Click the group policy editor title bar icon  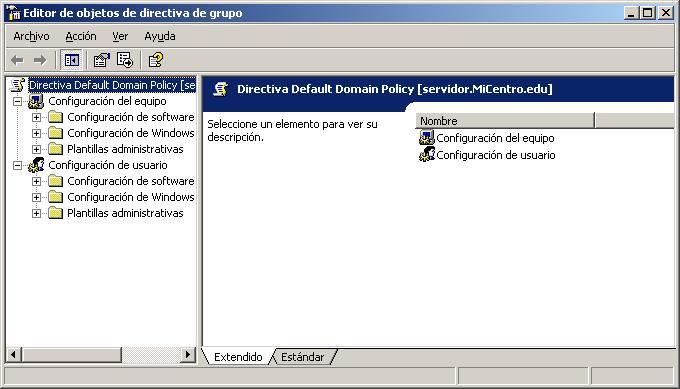coord(13,13)
